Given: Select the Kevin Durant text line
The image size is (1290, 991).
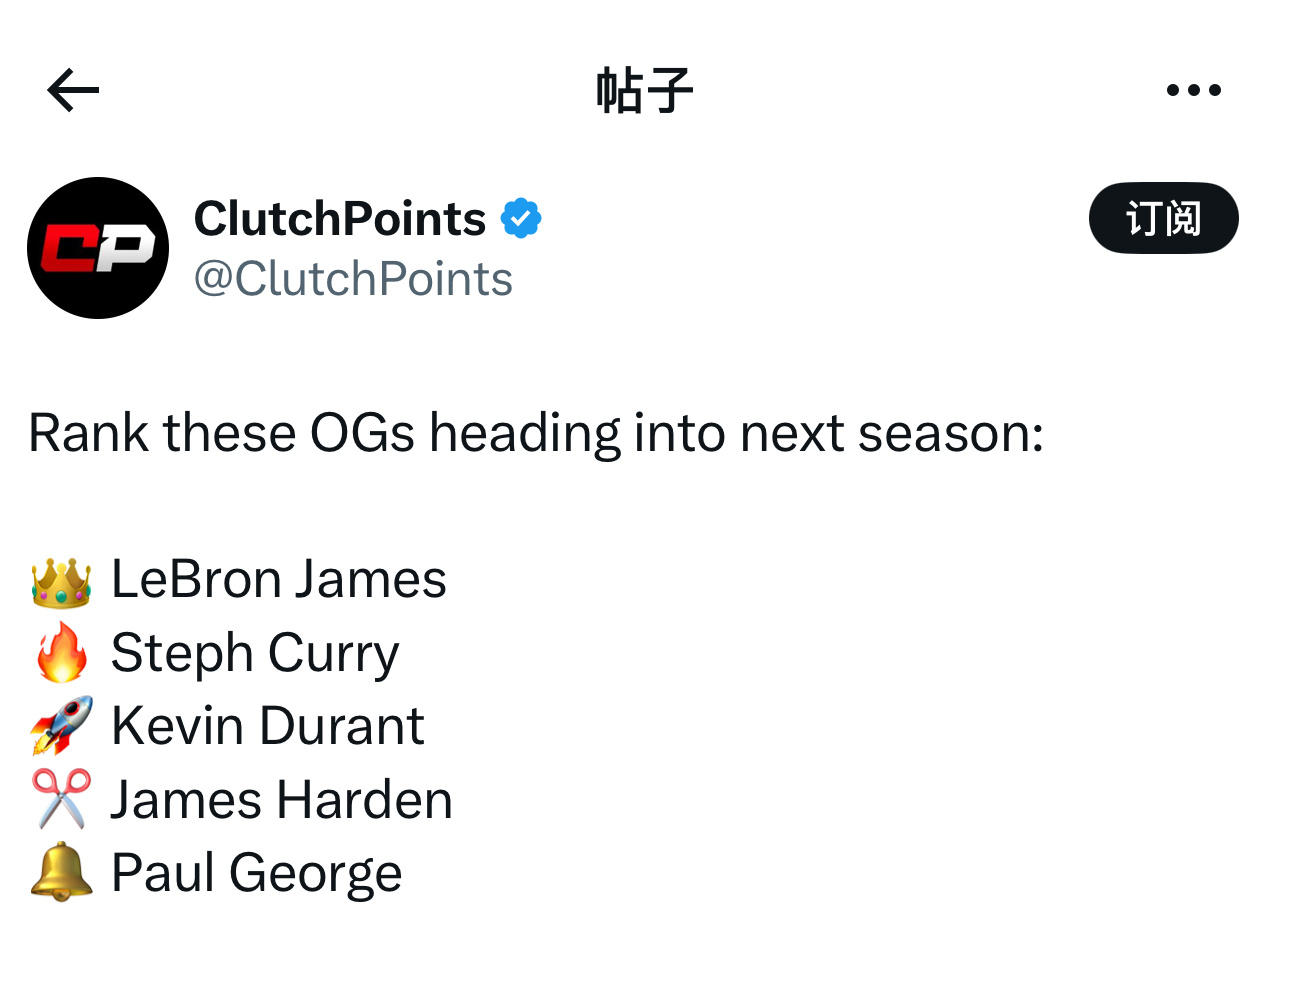Looking at the screenshot, I should tap(267, 726).
